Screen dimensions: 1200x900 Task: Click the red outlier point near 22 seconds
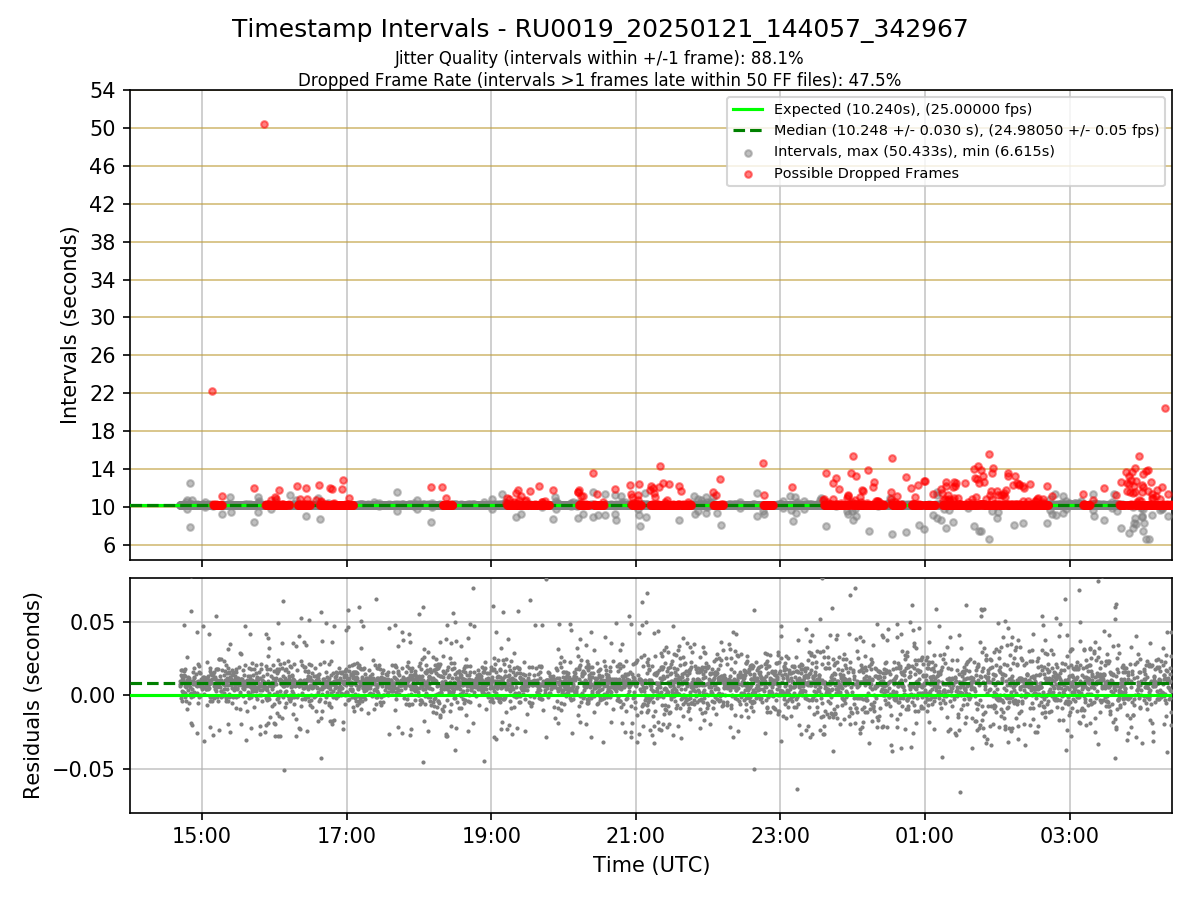[x=212, y=391]
